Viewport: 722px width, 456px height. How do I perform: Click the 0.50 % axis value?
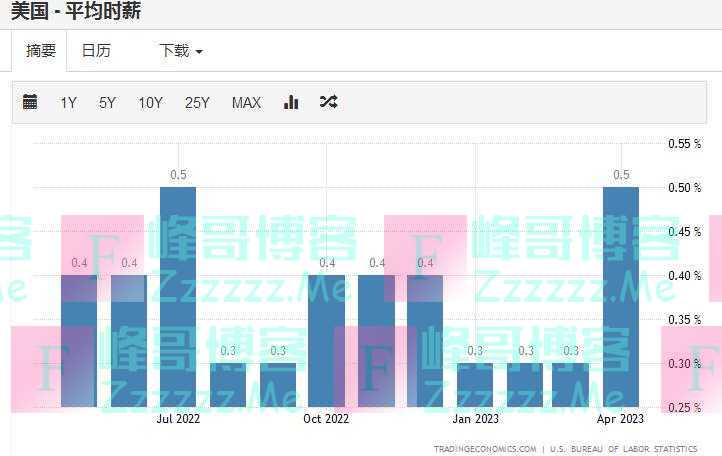point(685,187)
